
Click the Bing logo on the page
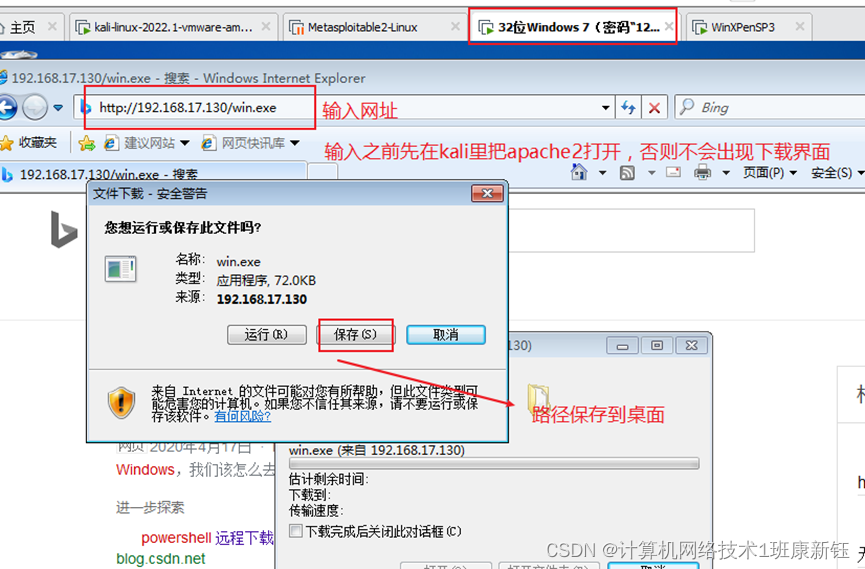point(64,230)
